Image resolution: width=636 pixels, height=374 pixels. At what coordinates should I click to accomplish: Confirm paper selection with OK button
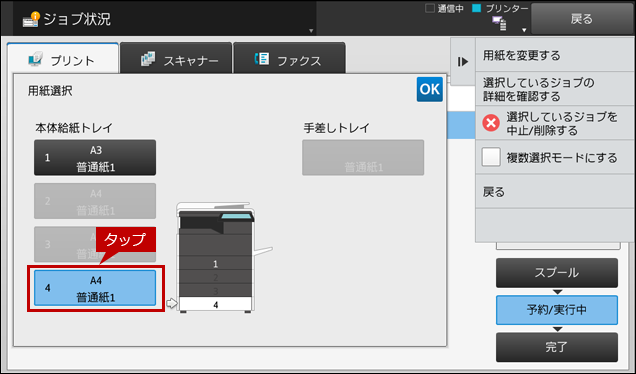(x=430, y=89)
